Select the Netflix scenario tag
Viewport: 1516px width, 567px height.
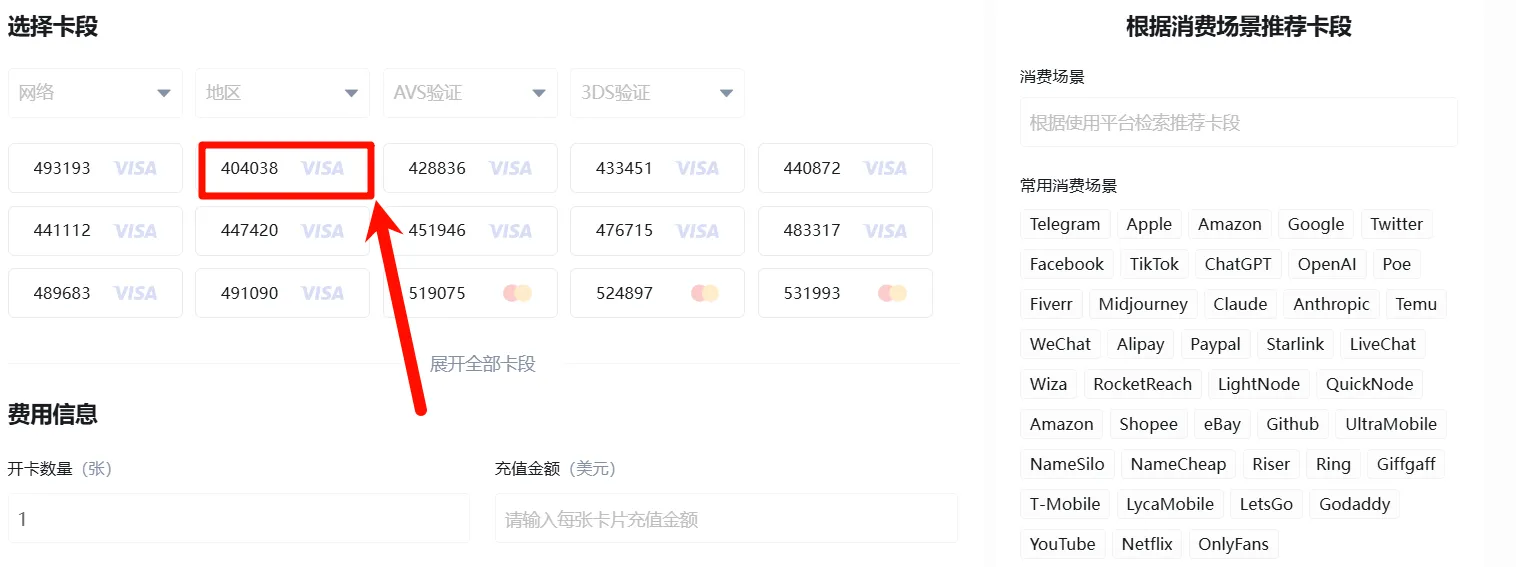(1147, 544)
